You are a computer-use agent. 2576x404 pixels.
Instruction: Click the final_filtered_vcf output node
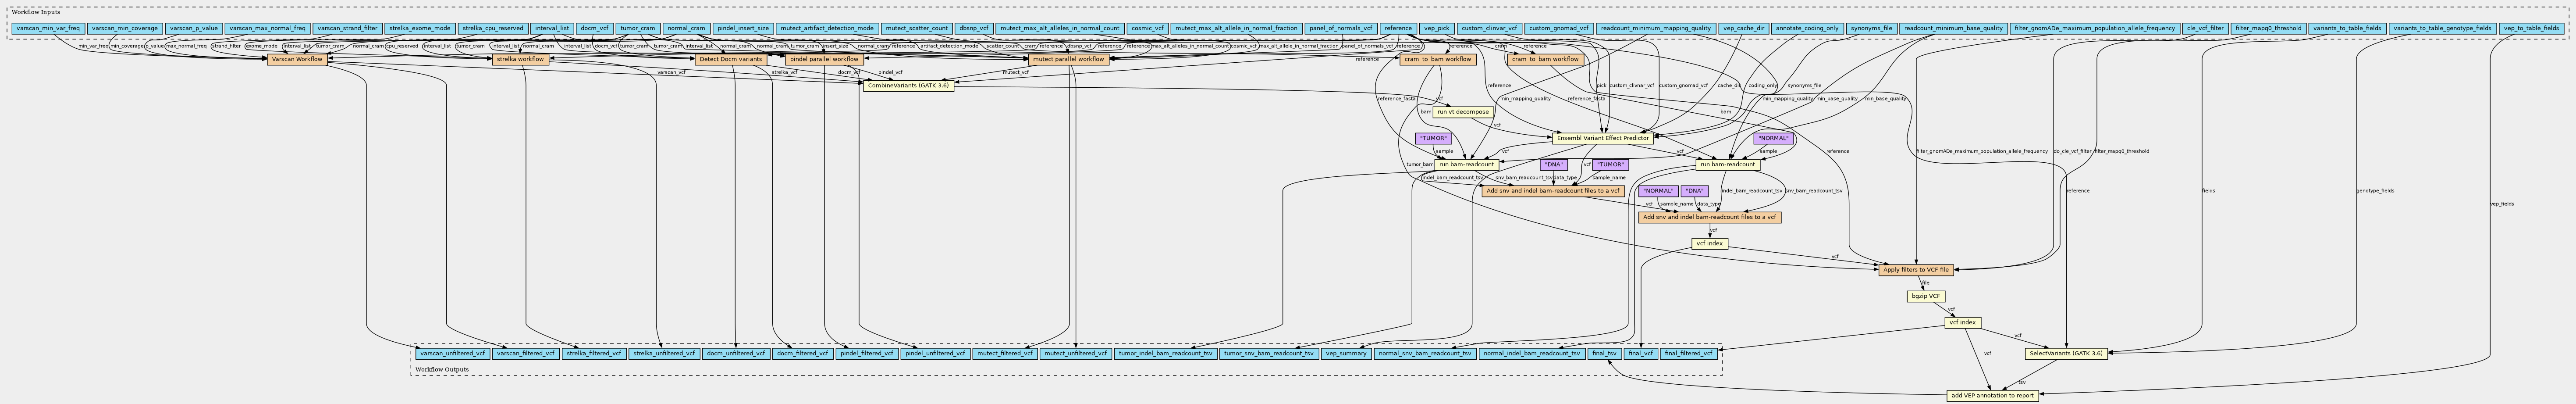[x=1689, y=353]
